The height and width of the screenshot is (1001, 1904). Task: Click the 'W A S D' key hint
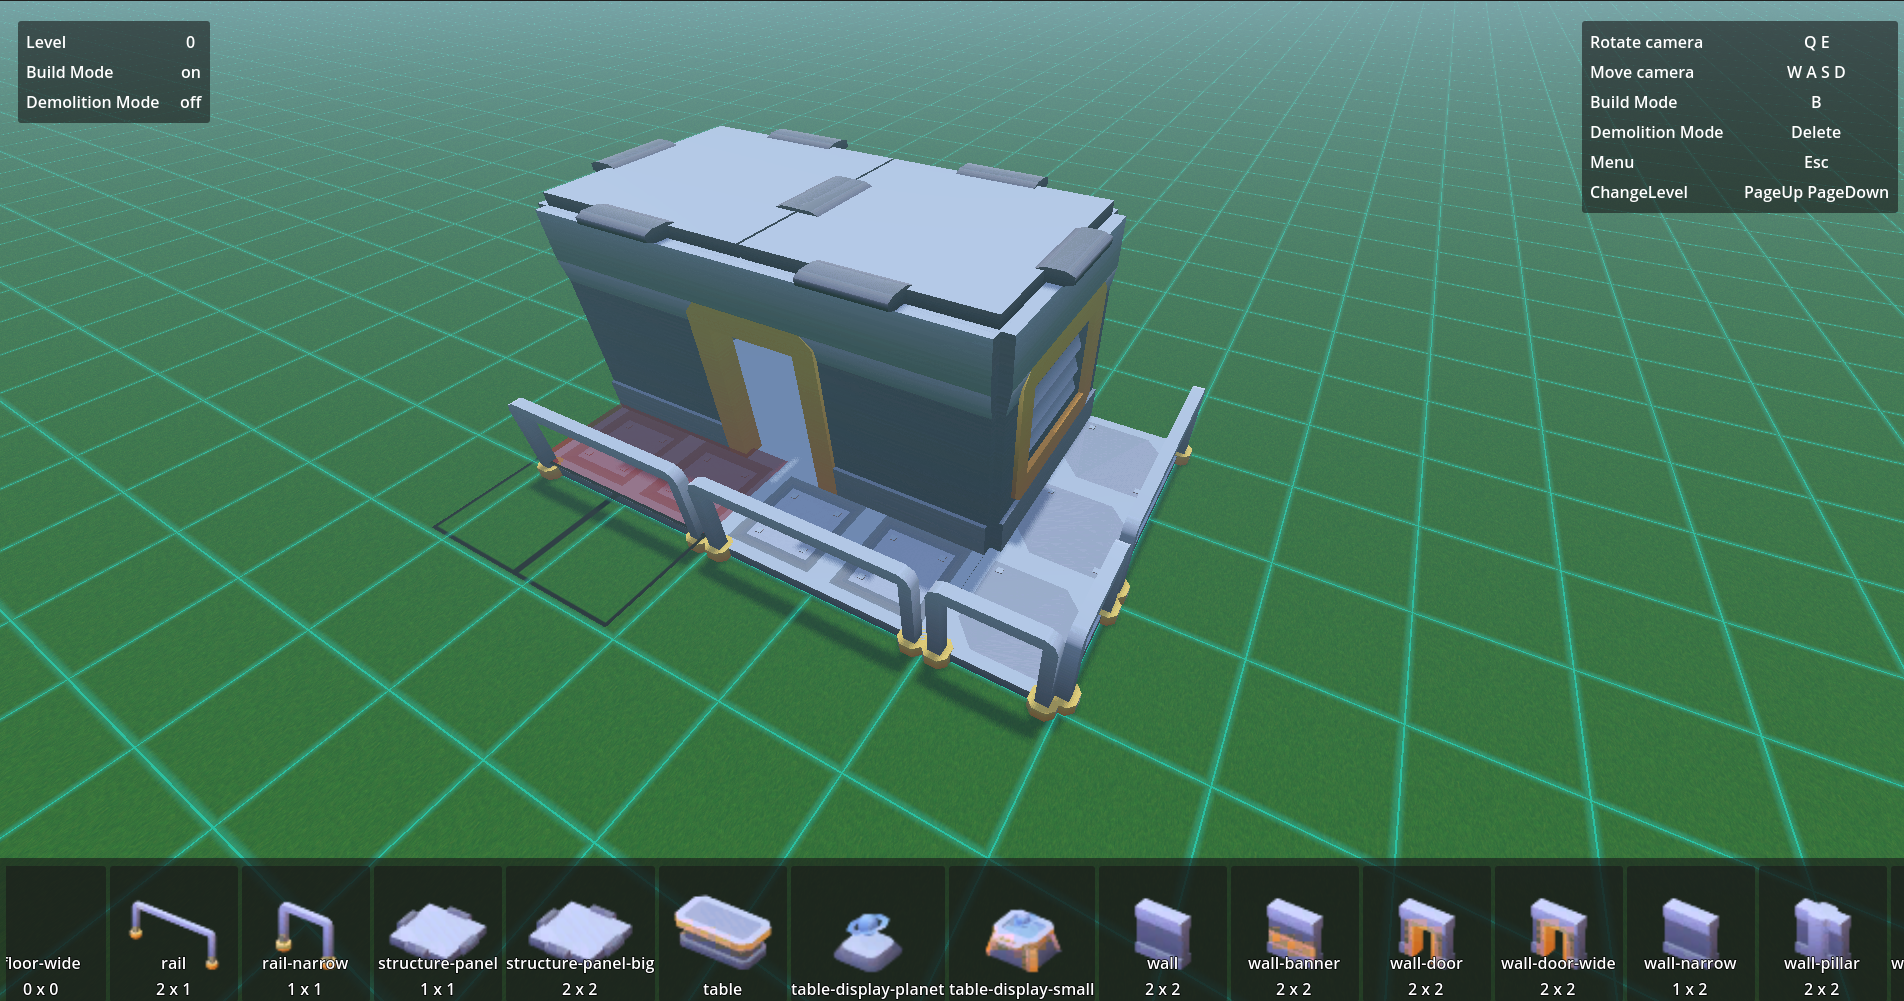click(1816, 72)
